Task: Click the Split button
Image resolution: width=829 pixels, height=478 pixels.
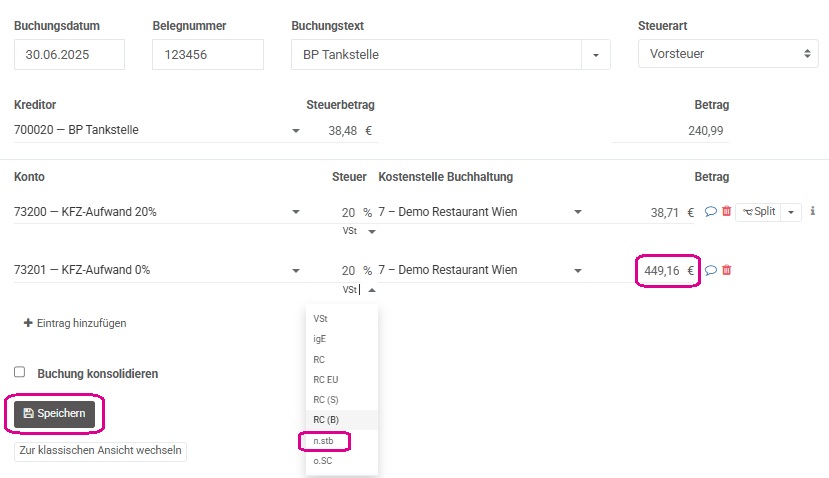Action: [758, 212]
